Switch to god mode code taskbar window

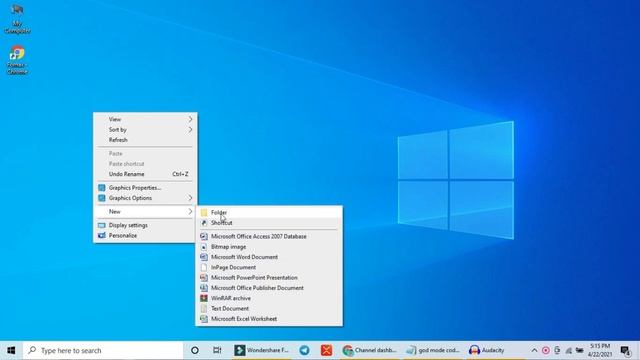(433, 350)
